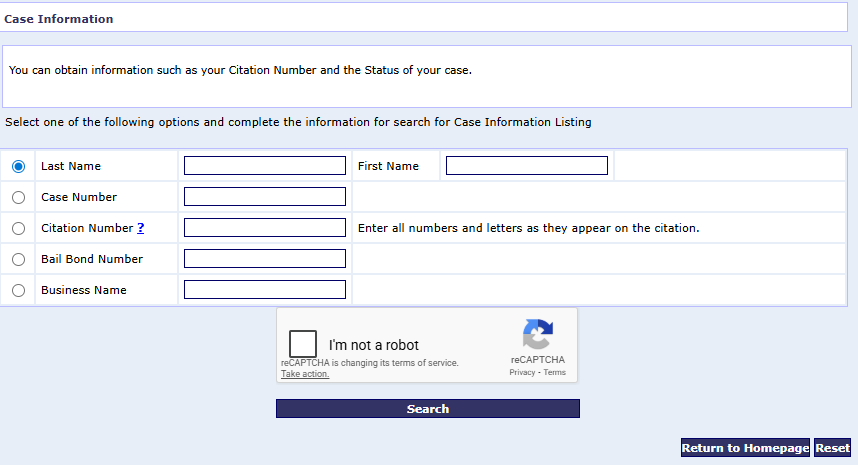Choose the Citation Number radio button

click(18, 228)
